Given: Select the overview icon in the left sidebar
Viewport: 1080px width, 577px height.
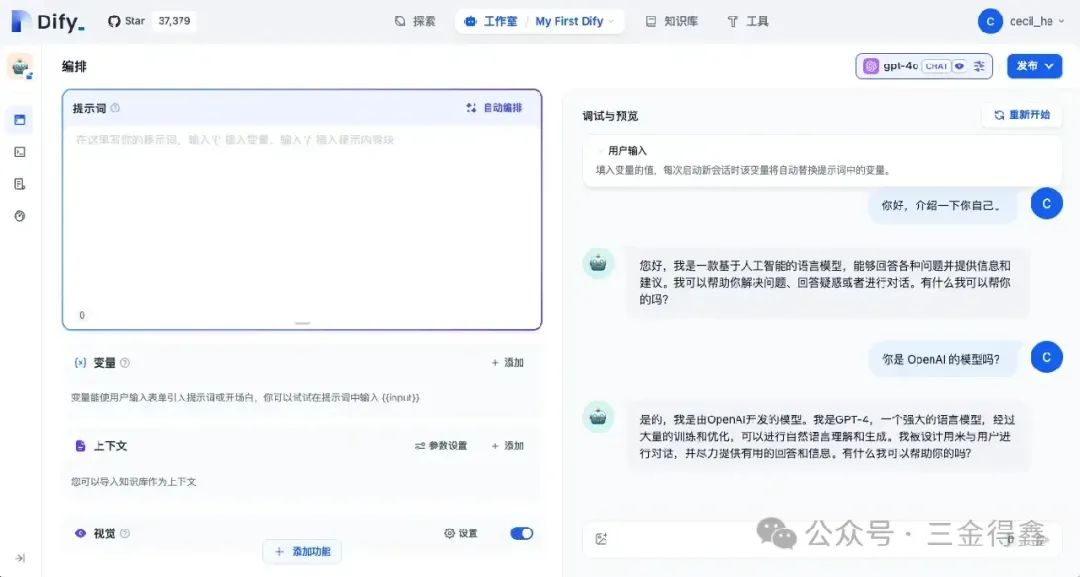Looking at the screenshot, I should pyautogui.click(x=21, y=215).
